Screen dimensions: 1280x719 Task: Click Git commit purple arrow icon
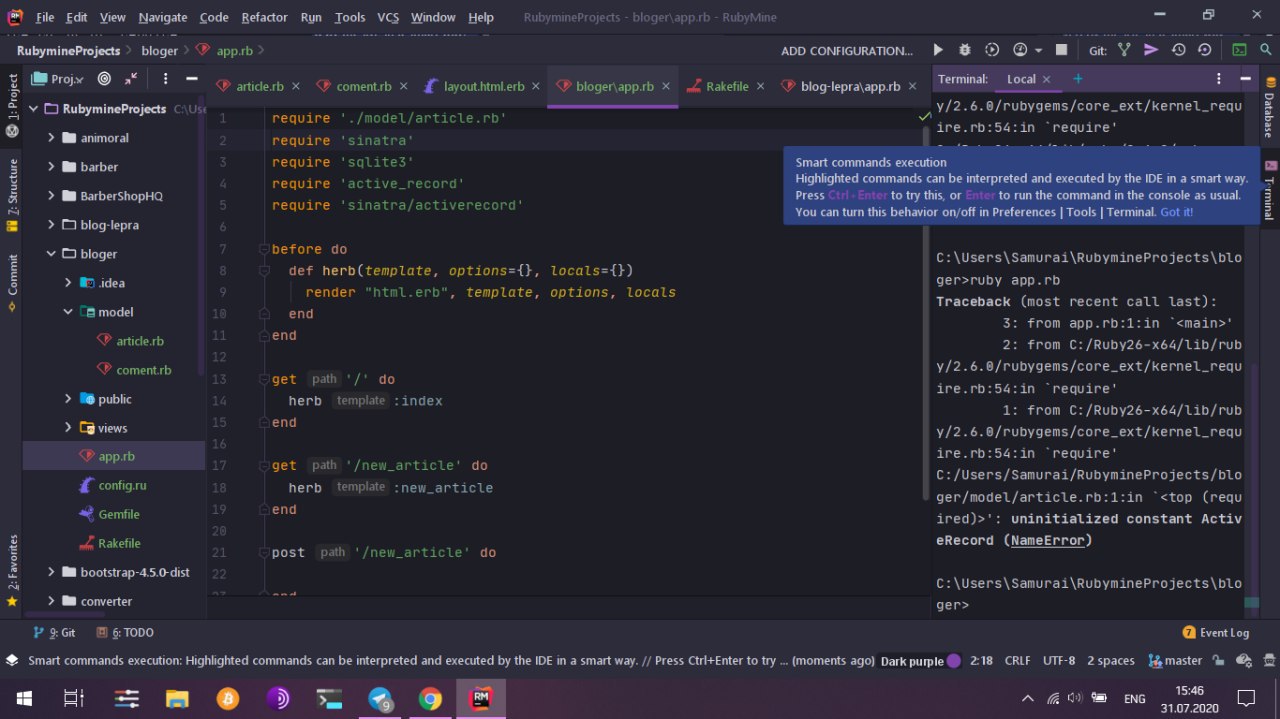point(1151,50)
